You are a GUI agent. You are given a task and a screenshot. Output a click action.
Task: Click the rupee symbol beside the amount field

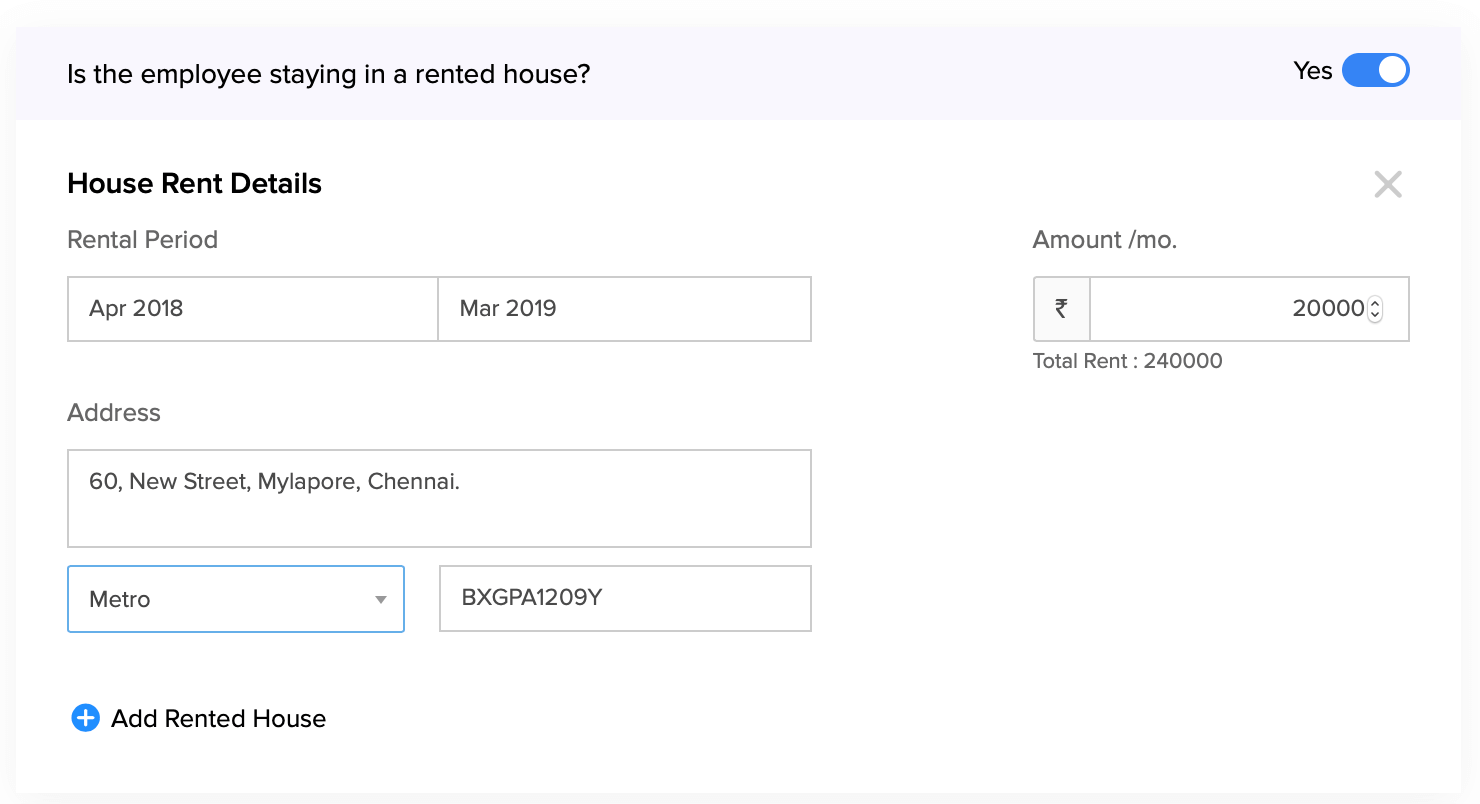pyautogui.click(x=1061, y=309)
